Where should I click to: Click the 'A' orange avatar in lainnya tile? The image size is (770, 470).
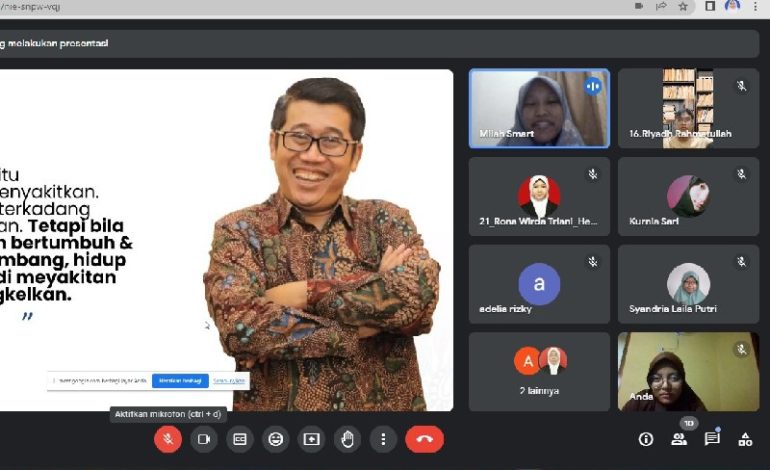(x=527, y=361)
